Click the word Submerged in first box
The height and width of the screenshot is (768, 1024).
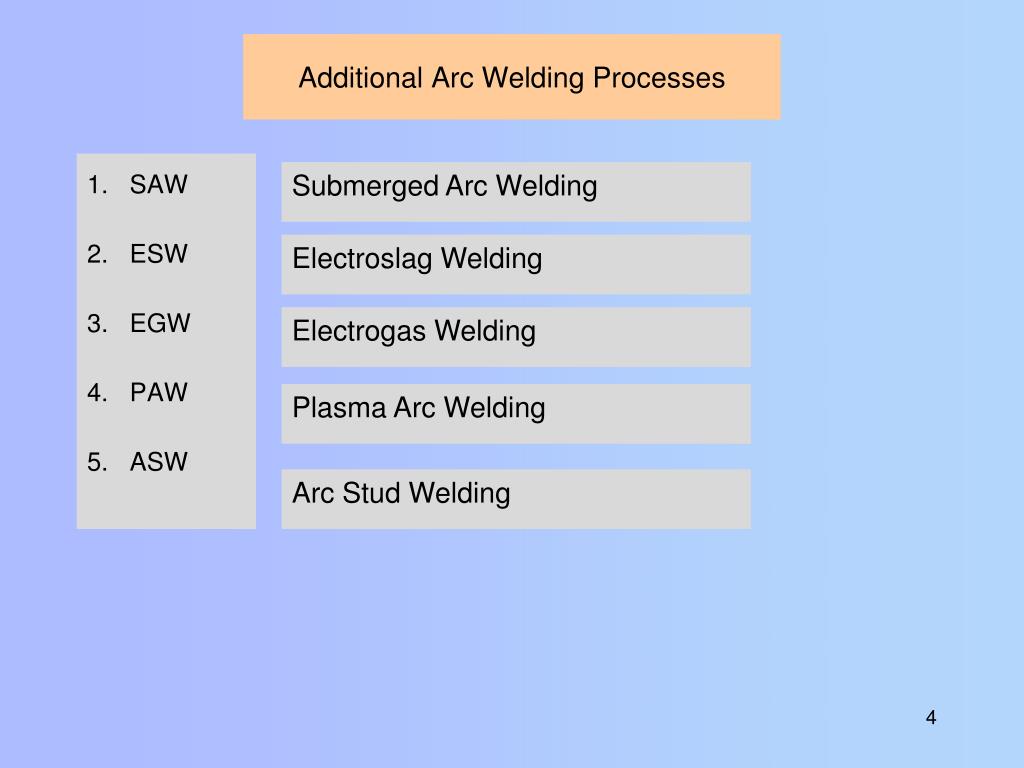coord(365,186)
